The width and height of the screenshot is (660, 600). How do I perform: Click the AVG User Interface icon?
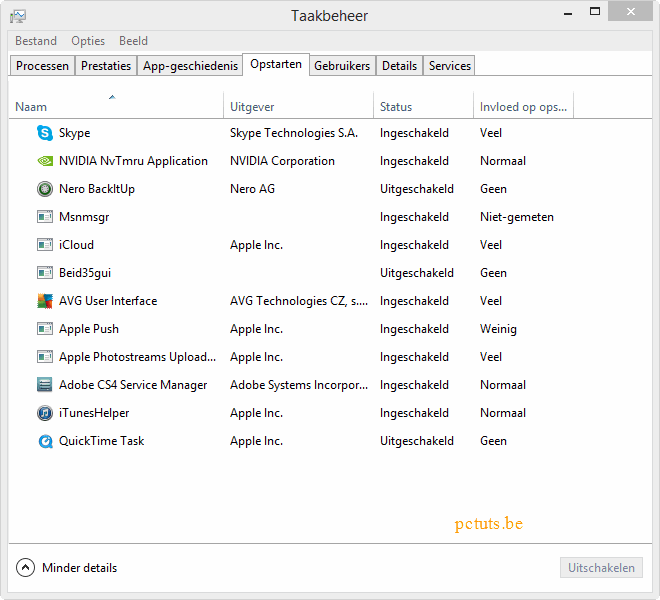point(44,301)
